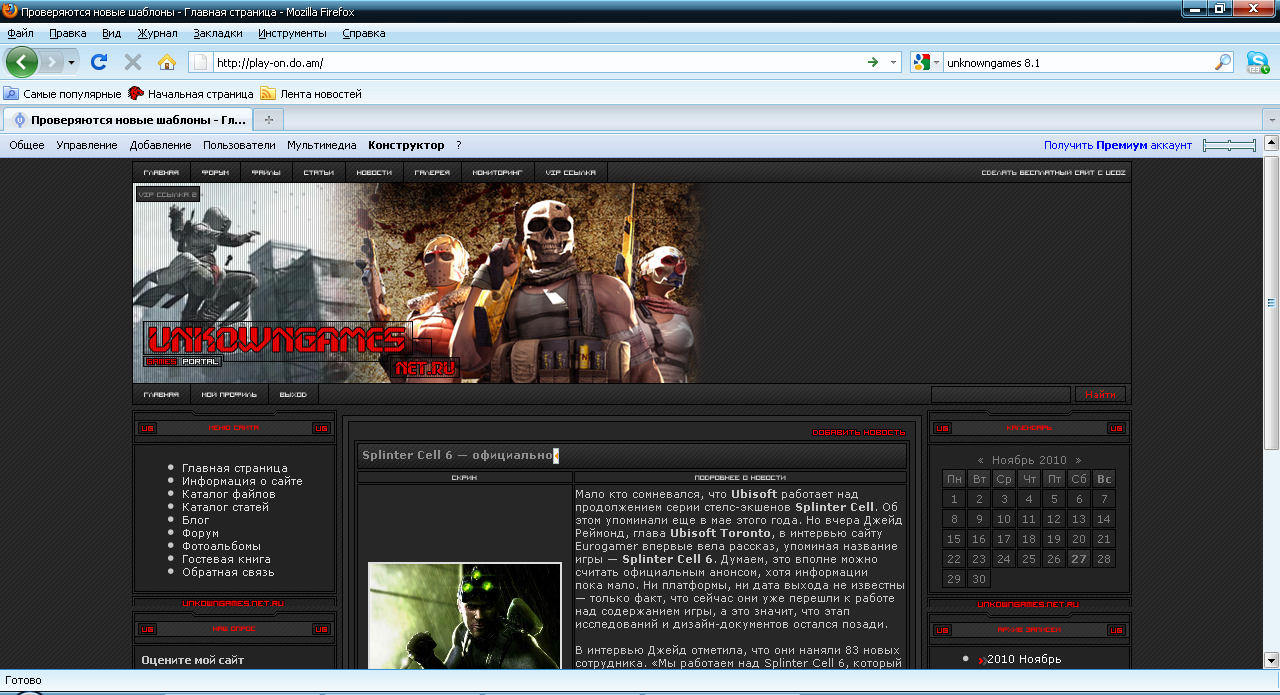The width and height of the screenshot is (1280, 695).
Task: Click the МОЙ ПРОФИЛЬ button below banner
Action: (229, 394)
